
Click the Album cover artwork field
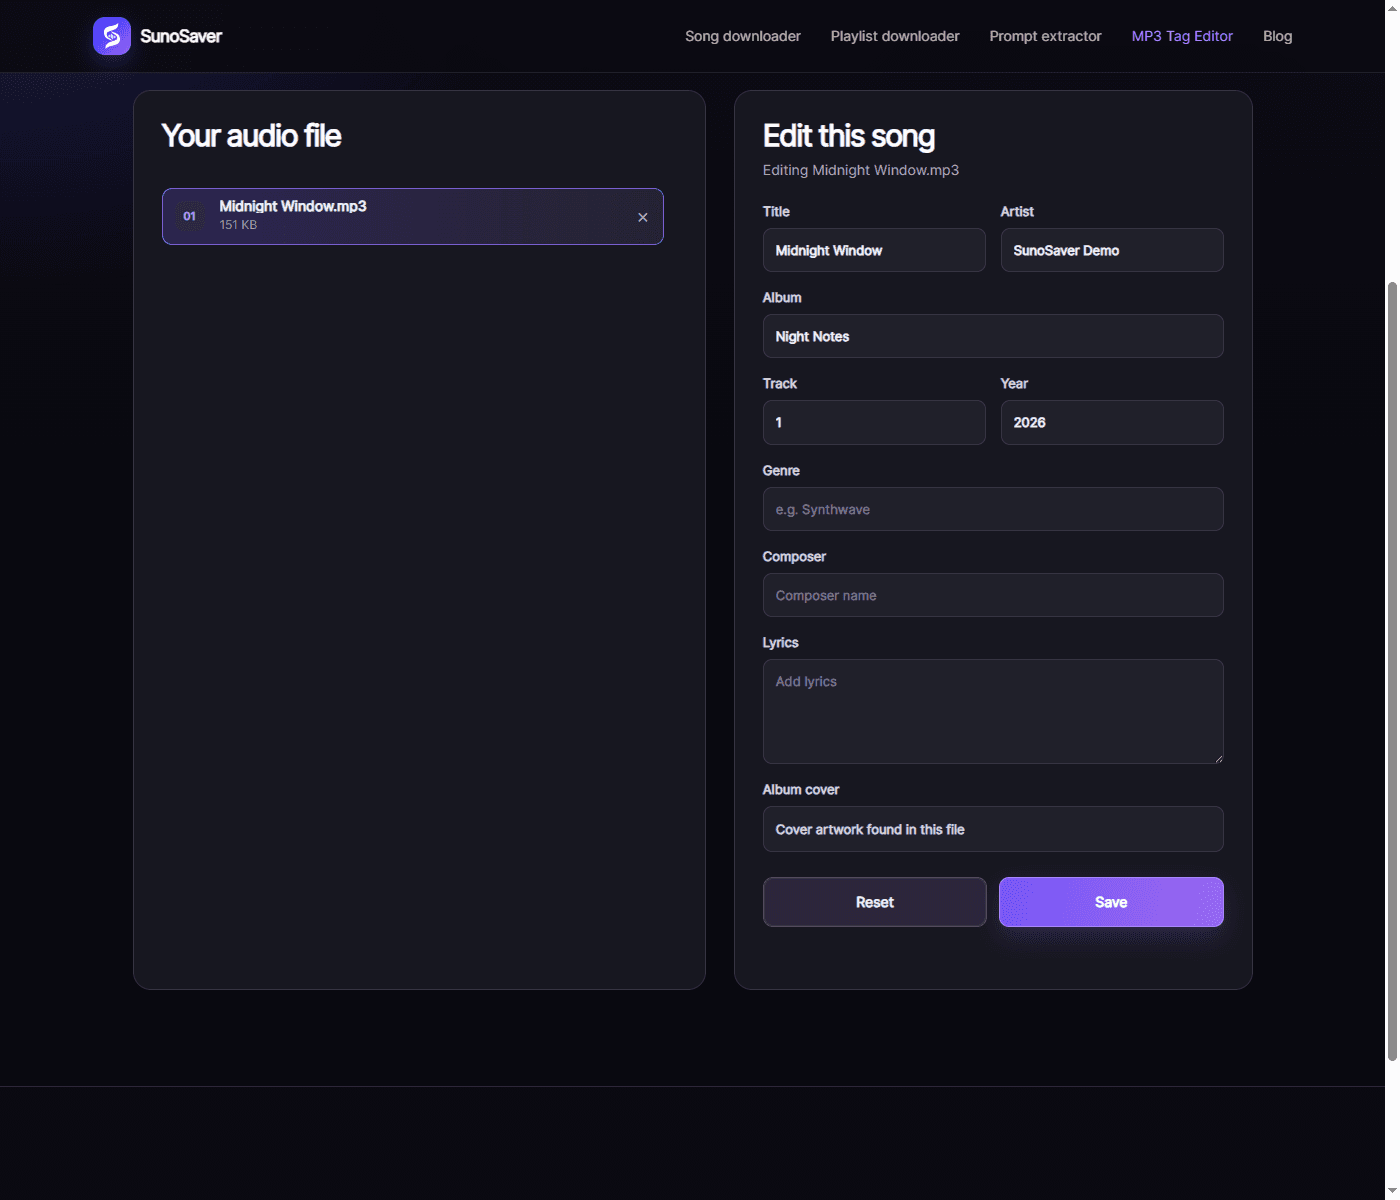993,829
